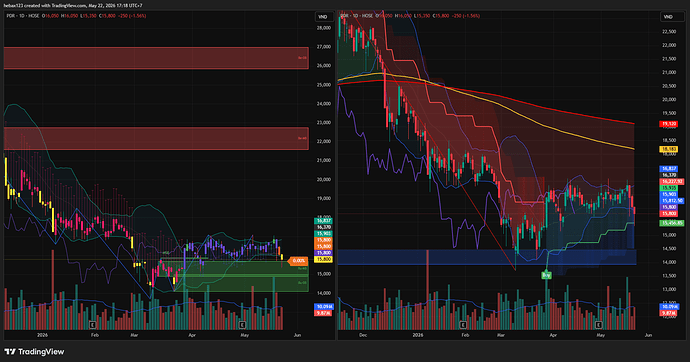Click the teal 16,837 tag on left chart axis
This screenshot has width=690, height=362.
click(324, 221)
